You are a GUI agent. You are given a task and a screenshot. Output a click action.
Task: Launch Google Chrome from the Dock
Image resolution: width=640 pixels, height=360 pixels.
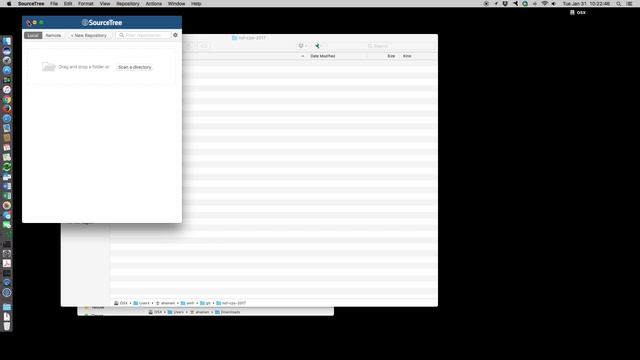(7, 99)
